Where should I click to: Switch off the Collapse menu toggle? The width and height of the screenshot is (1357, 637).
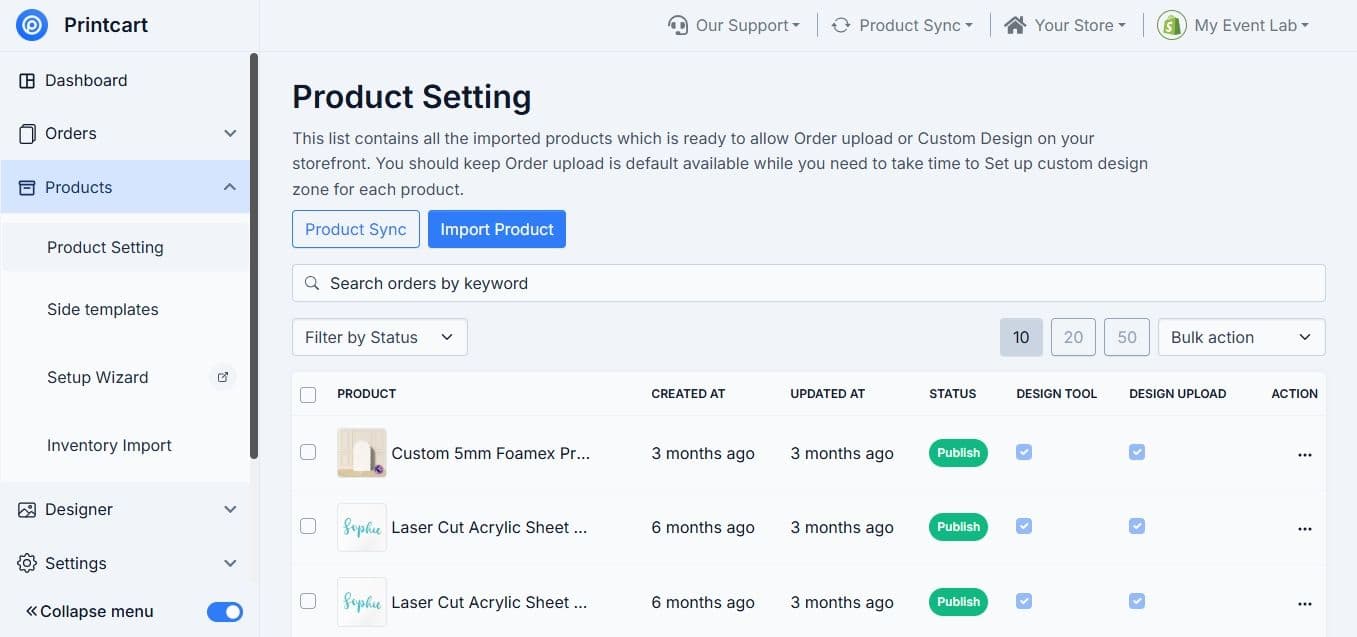[225, 611]
